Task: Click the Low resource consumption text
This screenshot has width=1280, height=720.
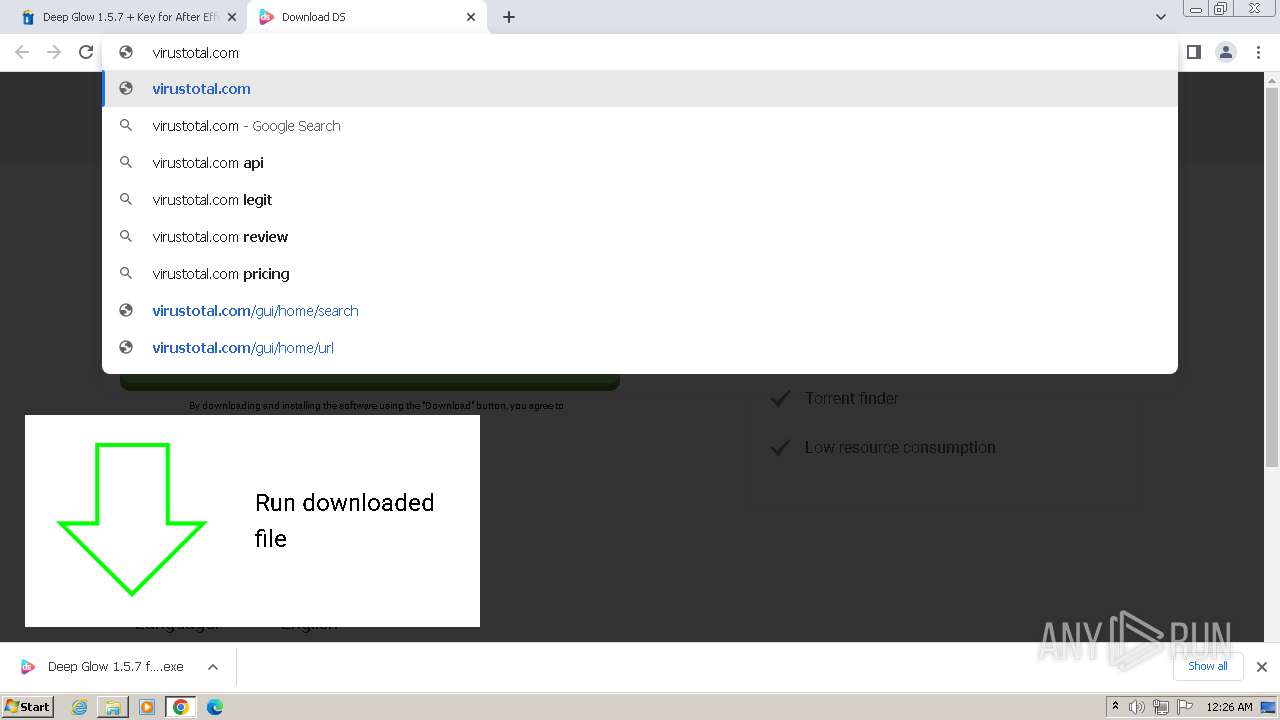Action: 900,447
